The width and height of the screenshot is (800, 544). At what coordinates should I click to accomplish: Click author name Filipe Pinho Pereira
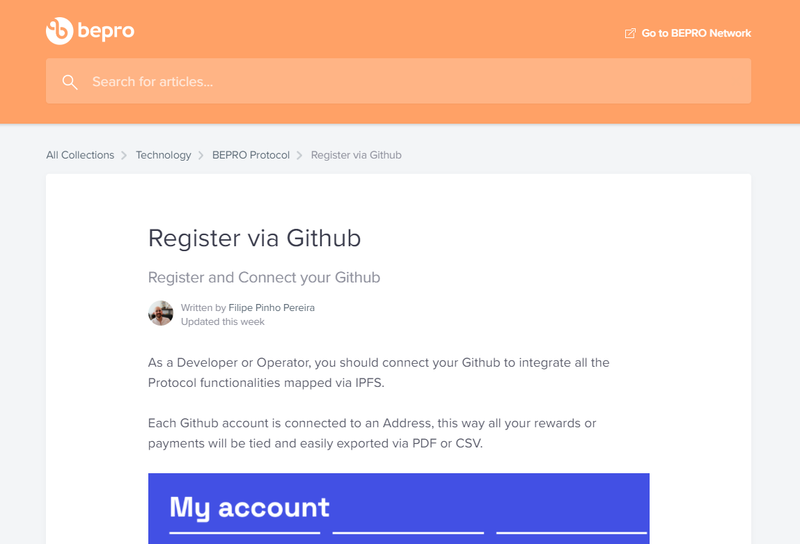[x=272, y=308]
